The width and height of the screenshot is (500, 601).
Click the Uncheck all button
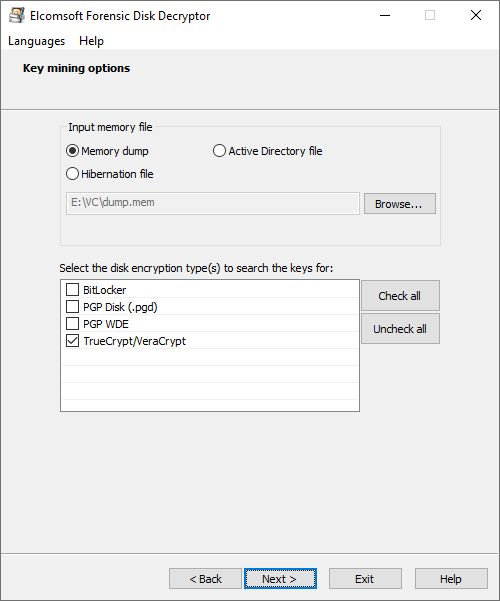coord(400,329)
